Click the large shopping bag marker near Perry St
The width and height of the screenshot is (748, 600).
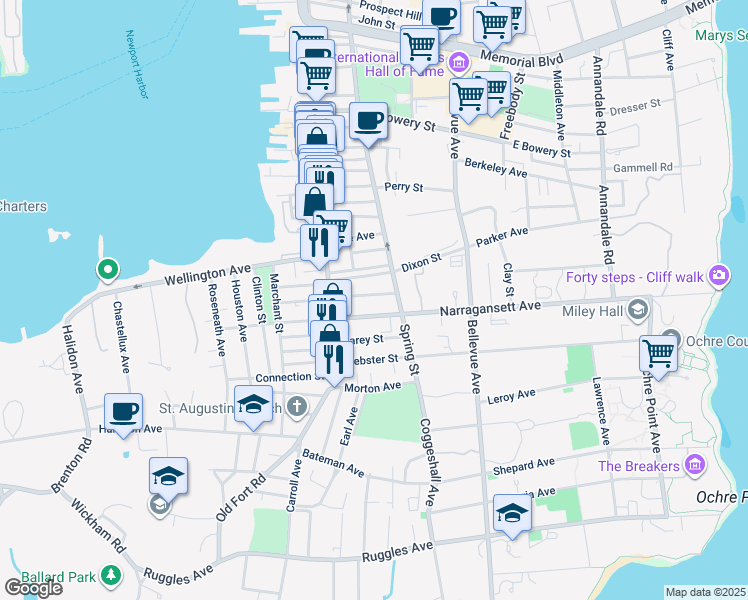[x=314, y=203]
